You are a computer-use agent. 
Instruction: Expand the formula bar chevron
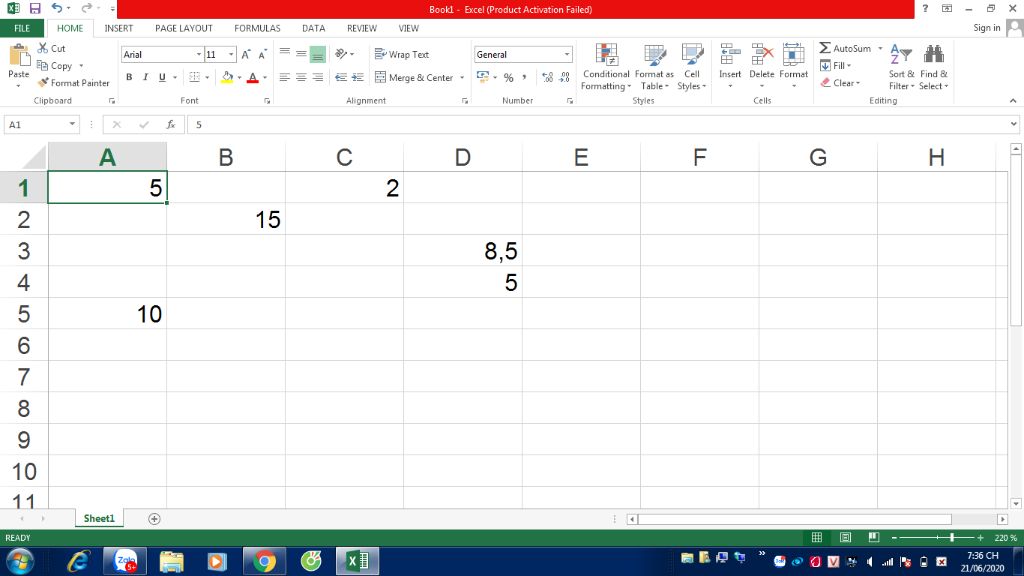click(x=1014, y=124)
